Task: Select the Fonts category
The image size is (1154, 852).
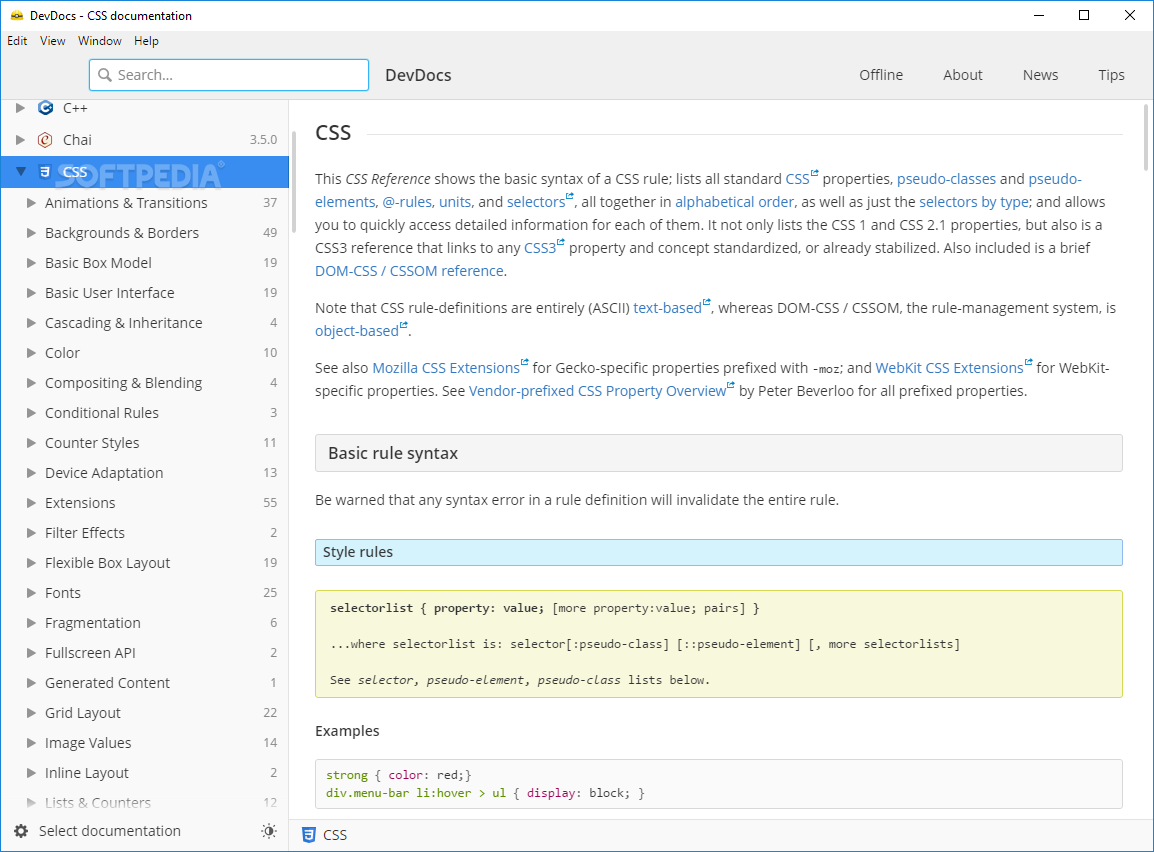Action: pos(145,593)
